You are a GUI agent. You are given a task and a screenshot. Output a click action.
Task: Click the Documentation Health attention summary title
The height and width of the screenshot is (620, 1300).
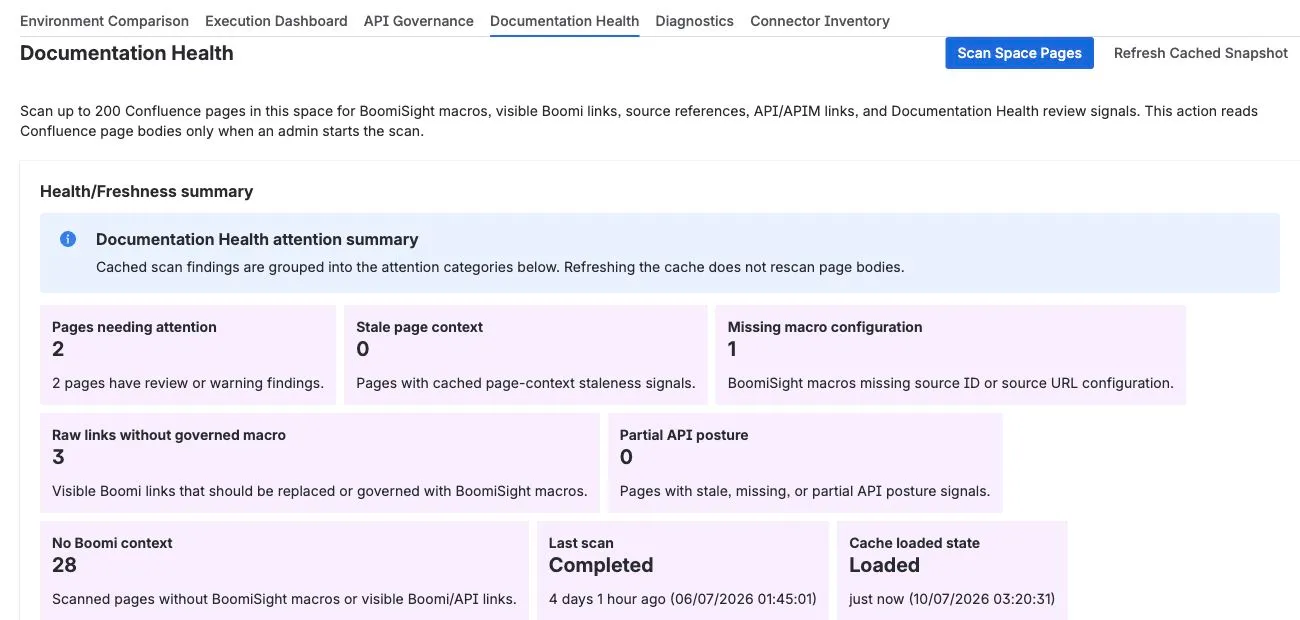pos(257,239)
